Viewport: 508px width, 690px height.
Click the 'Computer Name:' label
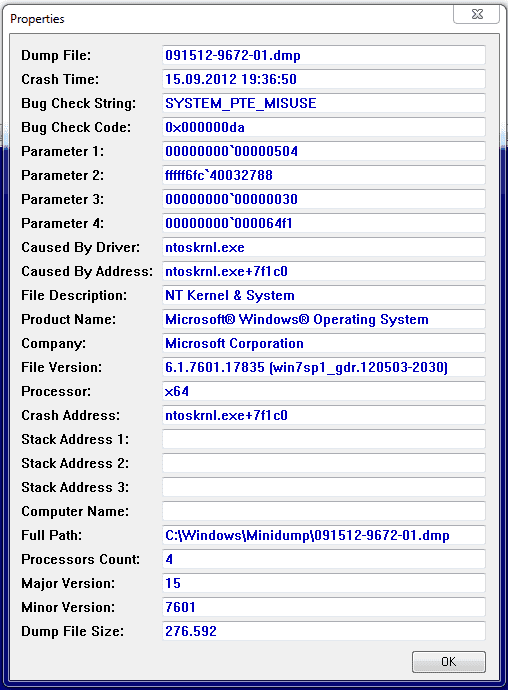click(x=75, y=511)
